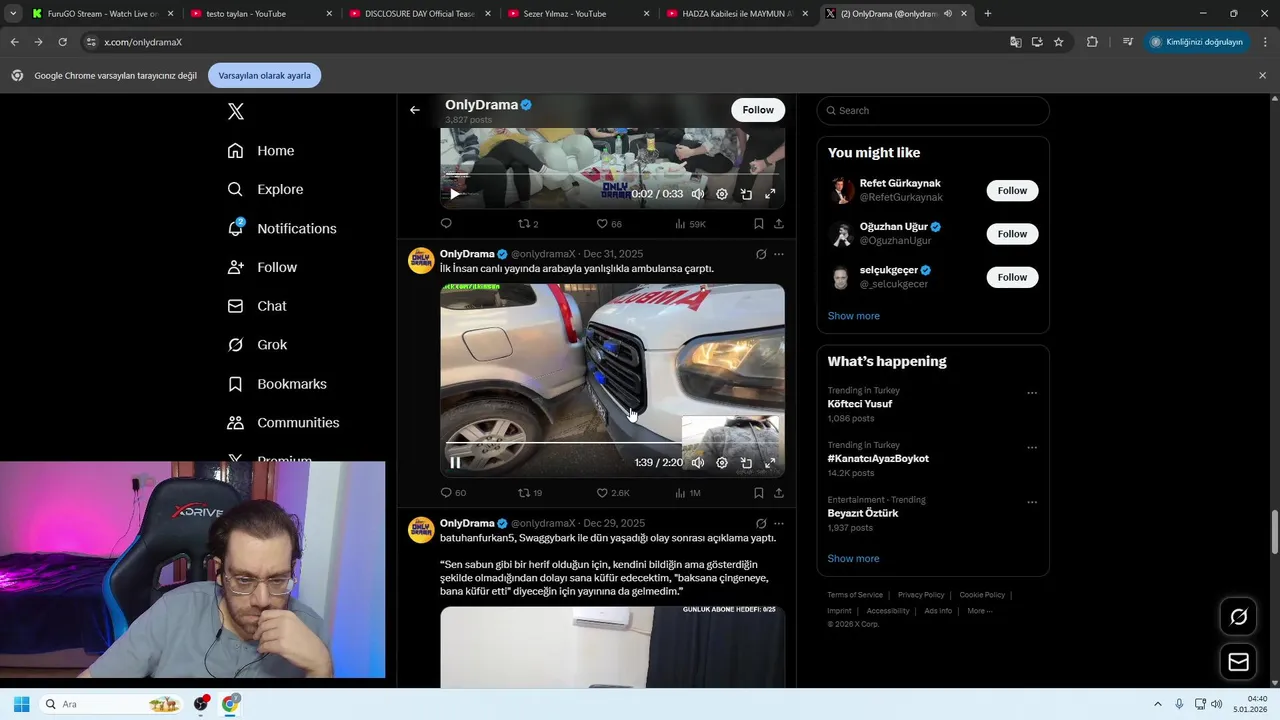Follow Refet Gürkaynak
The height and width of the screenshot is (720, 1280).
pyautogui.click(x=1012, y=190)
